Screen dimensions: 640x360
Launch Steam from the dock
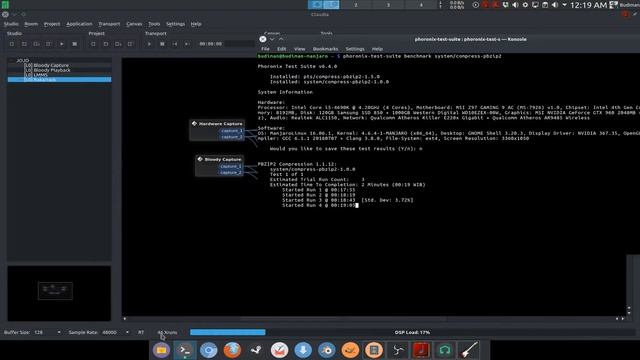tap(256, 350)
